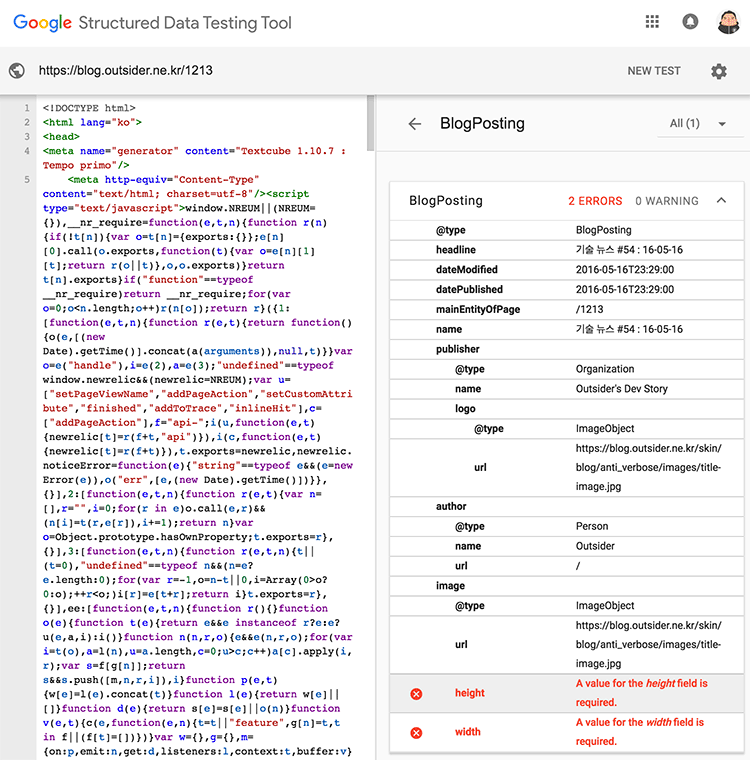Click the 2 ERRORS label
Screen dimensions: 750x760
click(x=595, y=201)
